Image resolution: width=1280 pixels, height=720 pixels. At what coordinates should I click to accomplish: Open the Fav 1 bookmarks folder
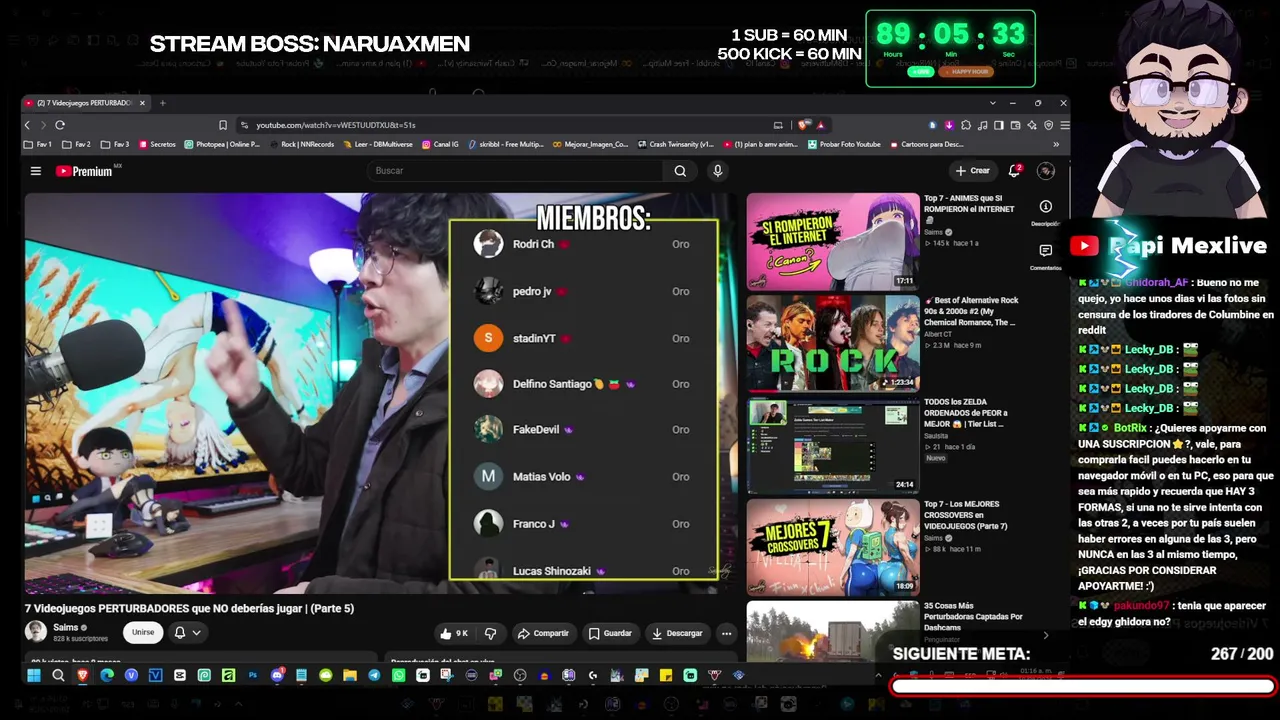(38, 144)
